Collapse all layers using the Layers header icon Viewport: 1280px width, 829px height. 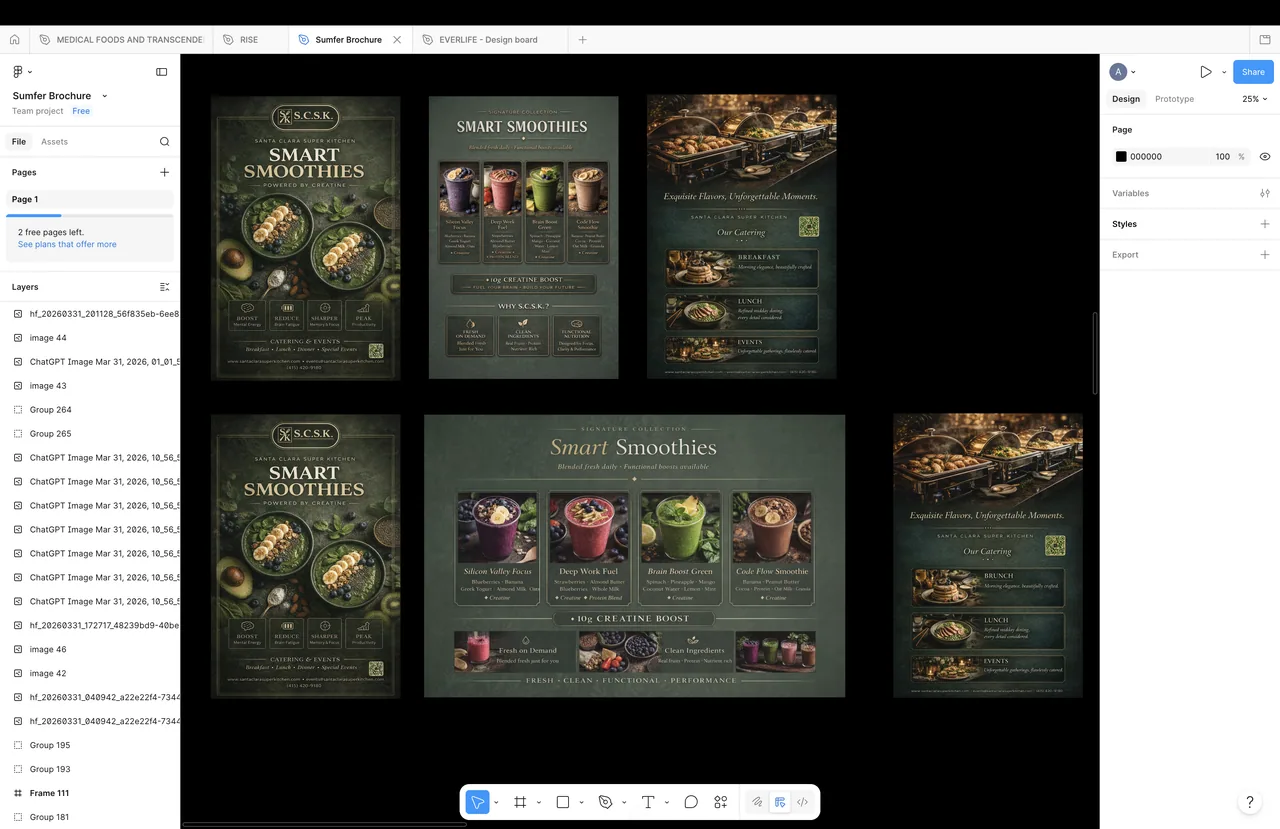165,287
